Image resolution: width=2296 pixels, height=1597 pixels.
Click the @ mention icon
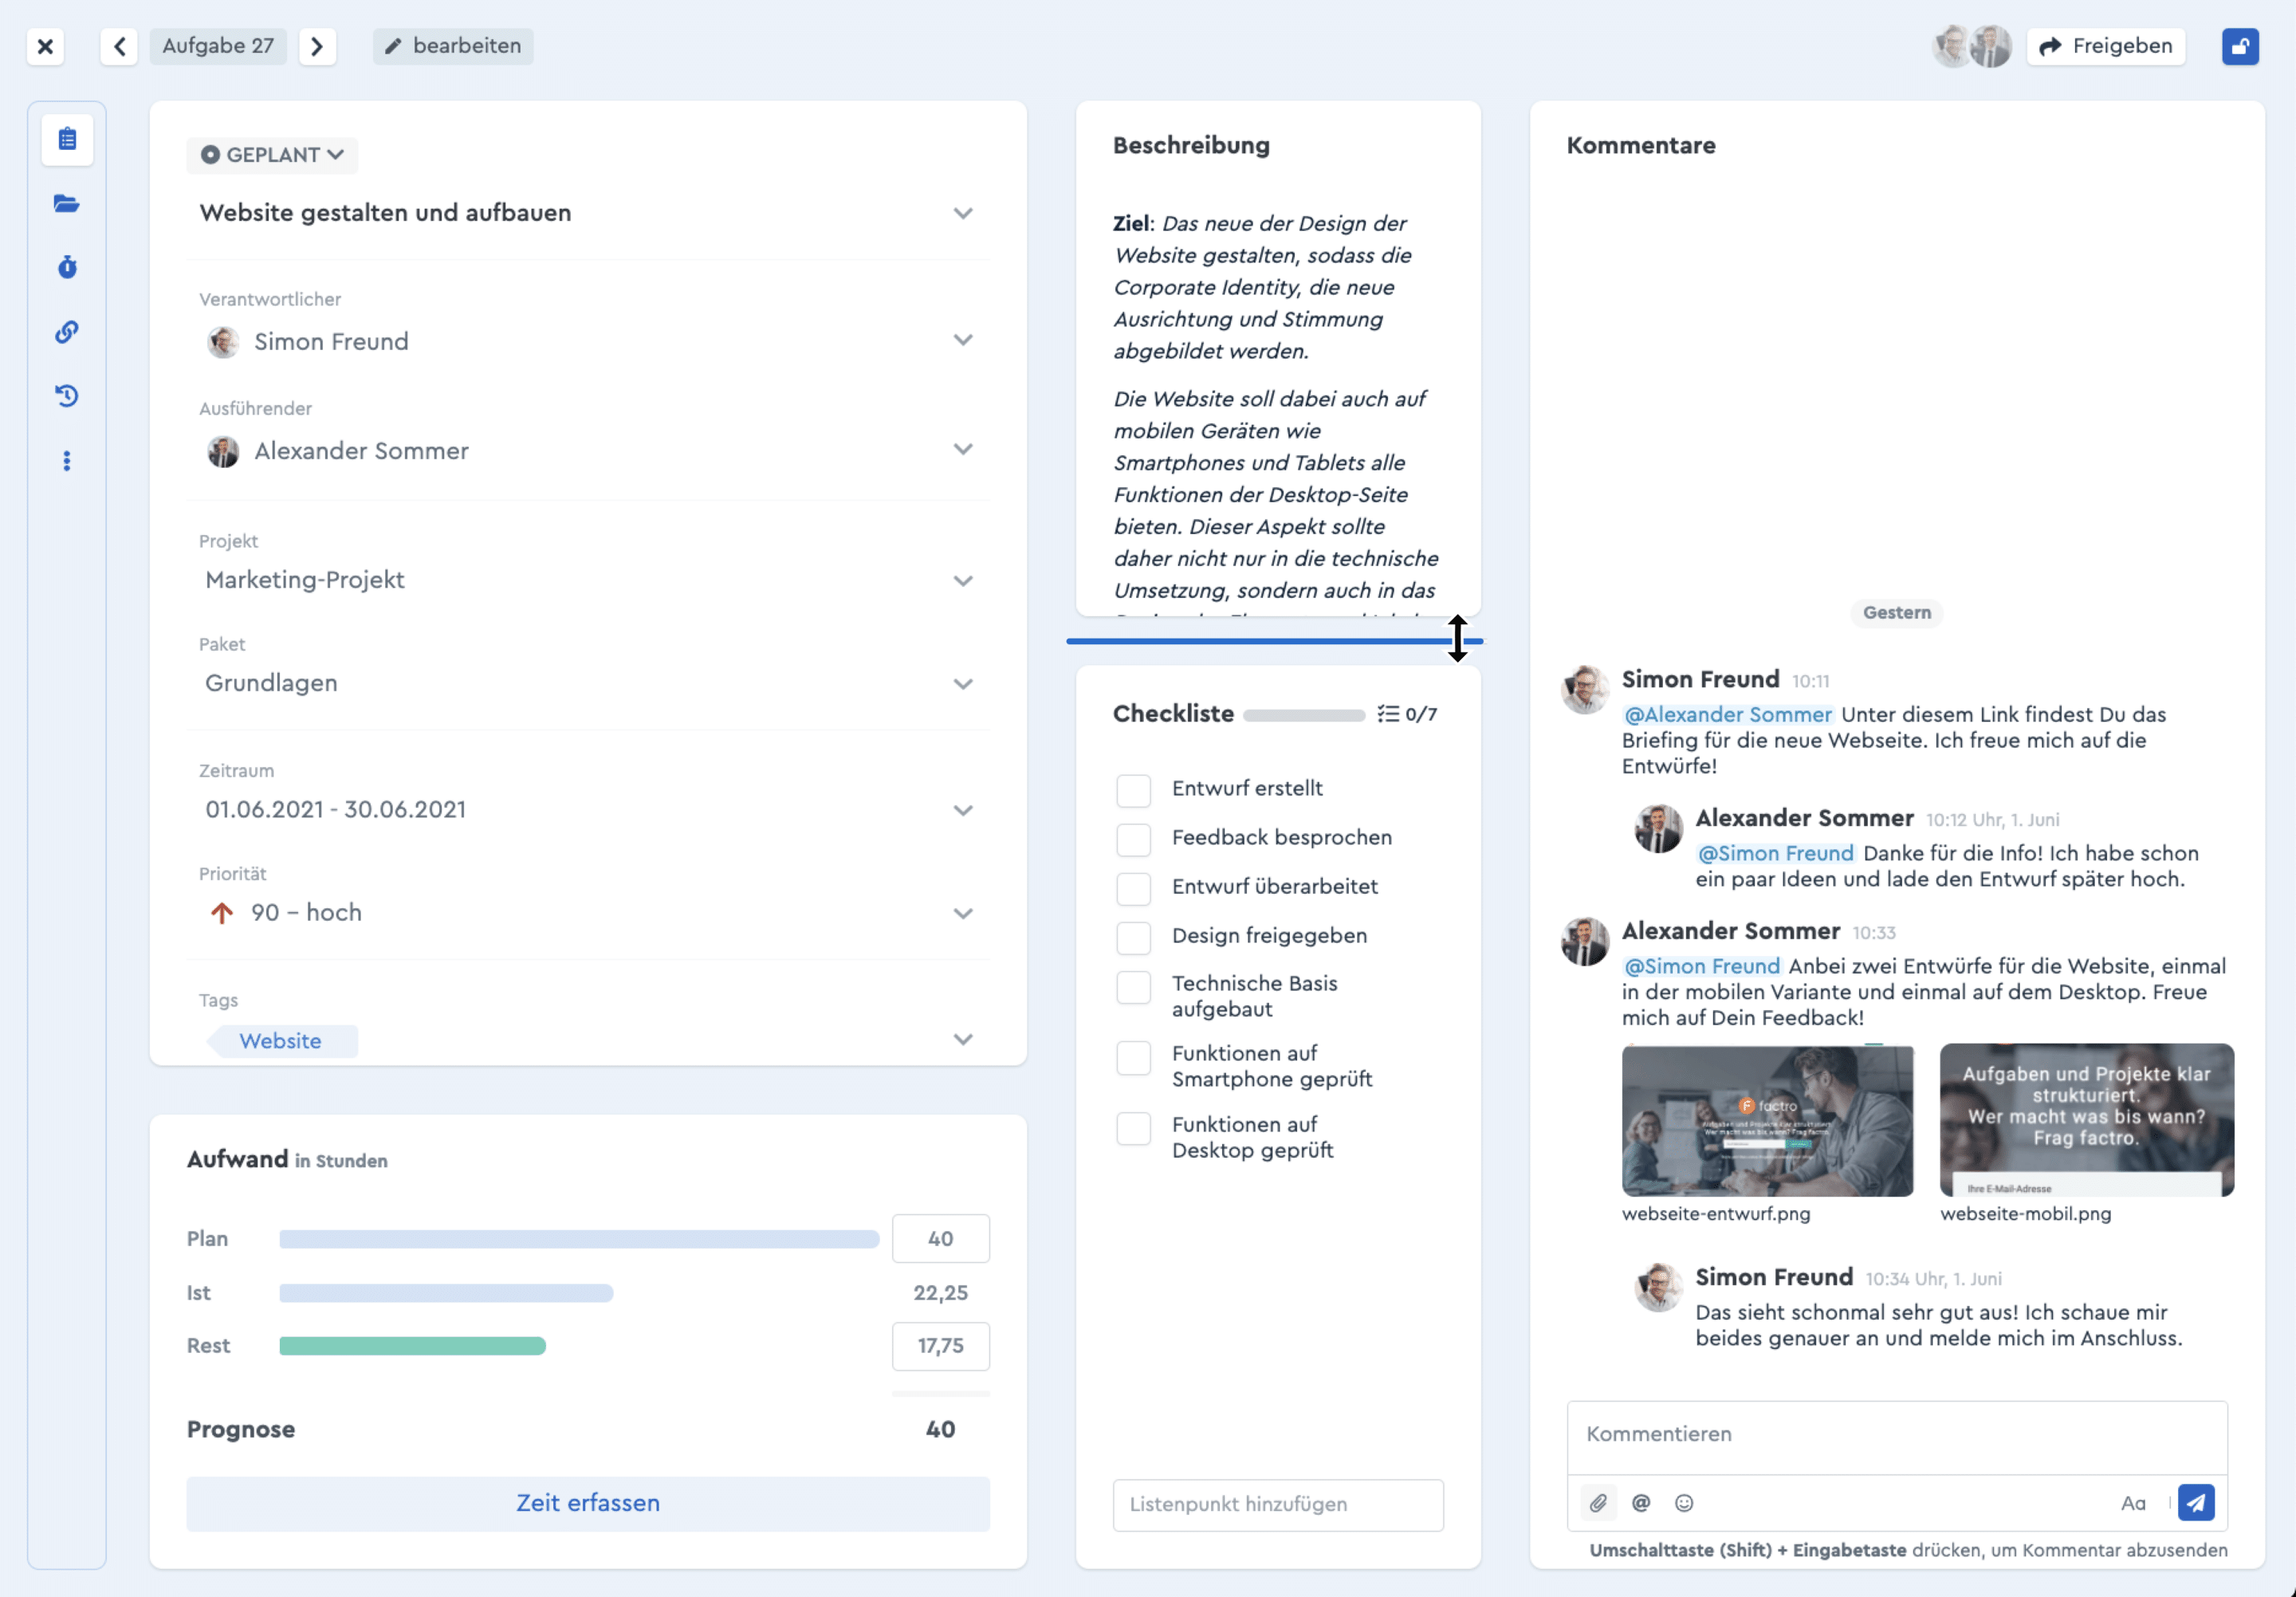click(1640, 1502)
